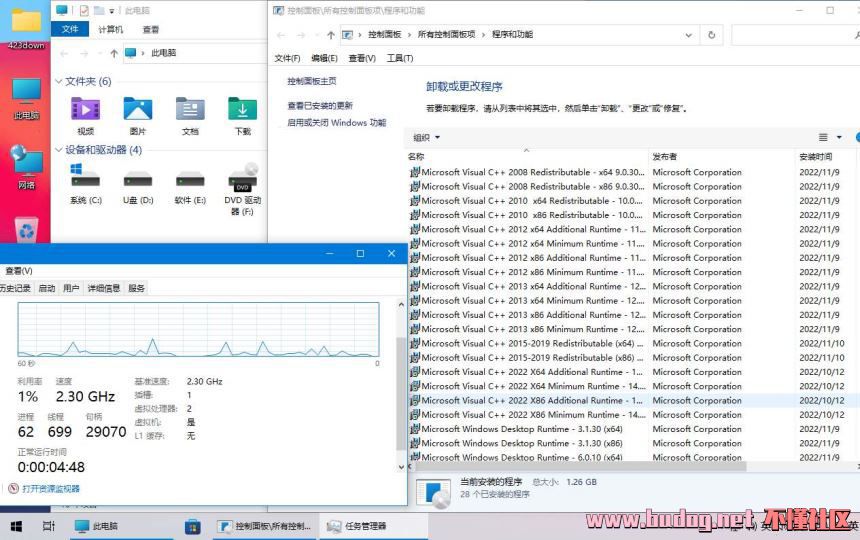The image size is (860, 540).
Task: Switch to 任务管理器 taskbar button
Action: (372, 526)
